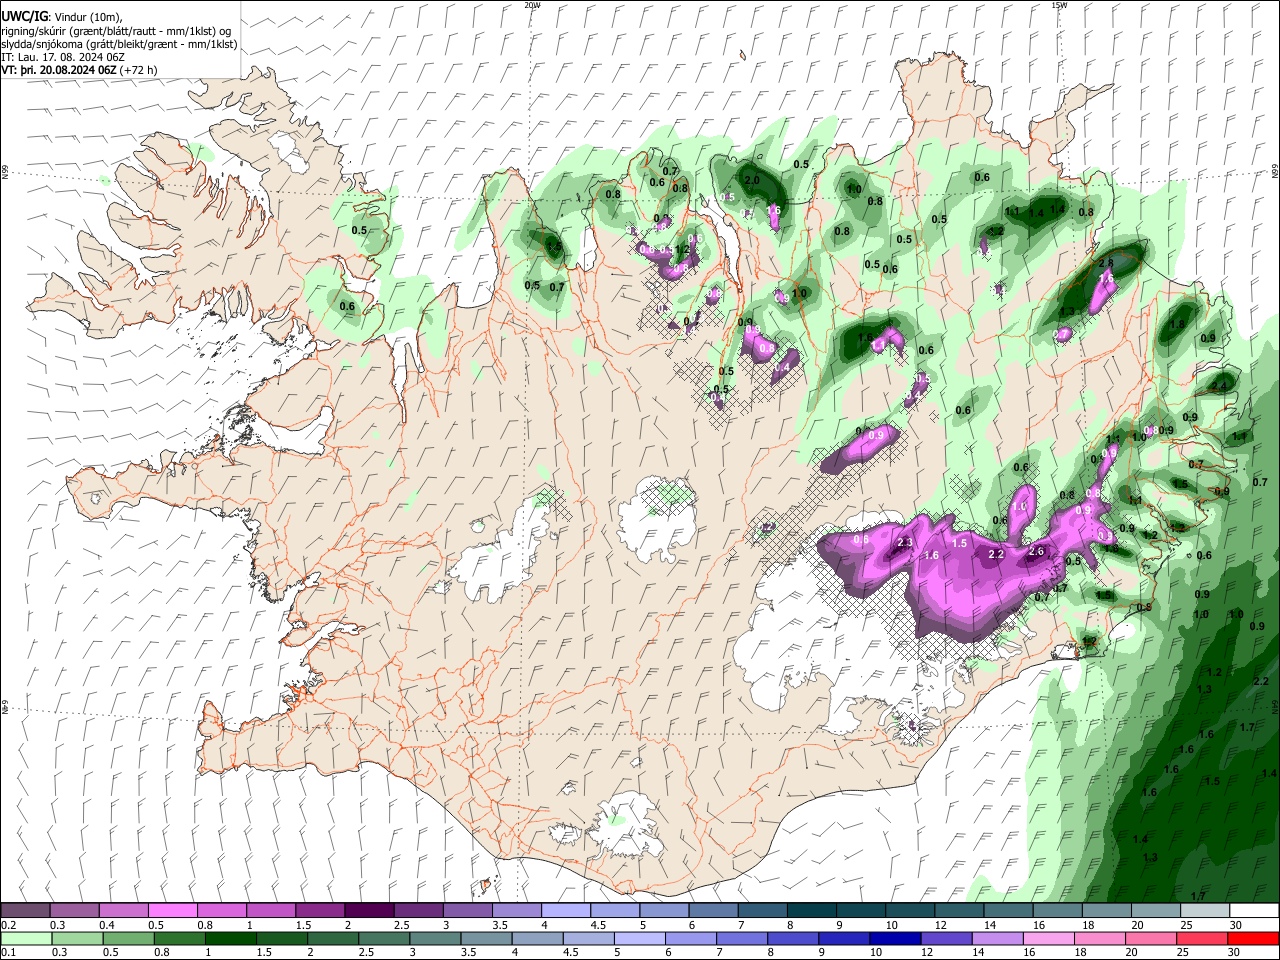Select the royal blue 8 swatch in lower legend

point(791,938)
